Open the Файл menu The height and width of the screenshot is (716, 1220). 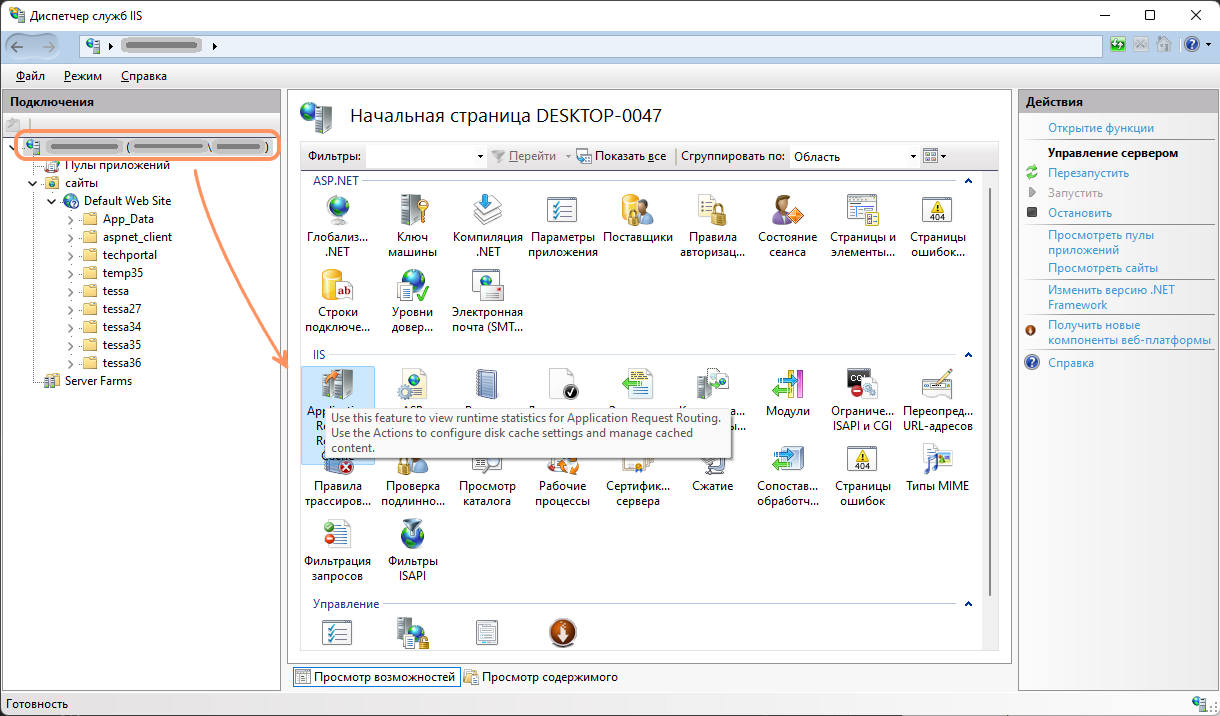30,76
